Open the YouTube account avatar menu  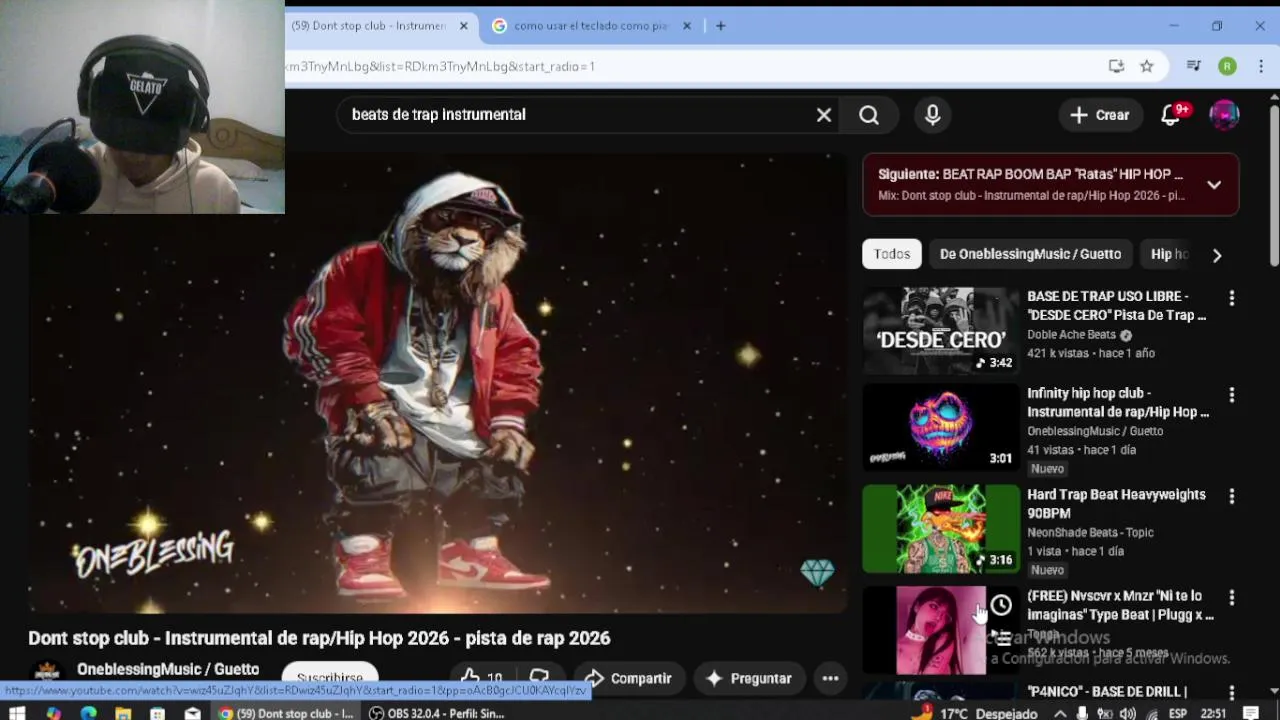(x=1224, y=115)
